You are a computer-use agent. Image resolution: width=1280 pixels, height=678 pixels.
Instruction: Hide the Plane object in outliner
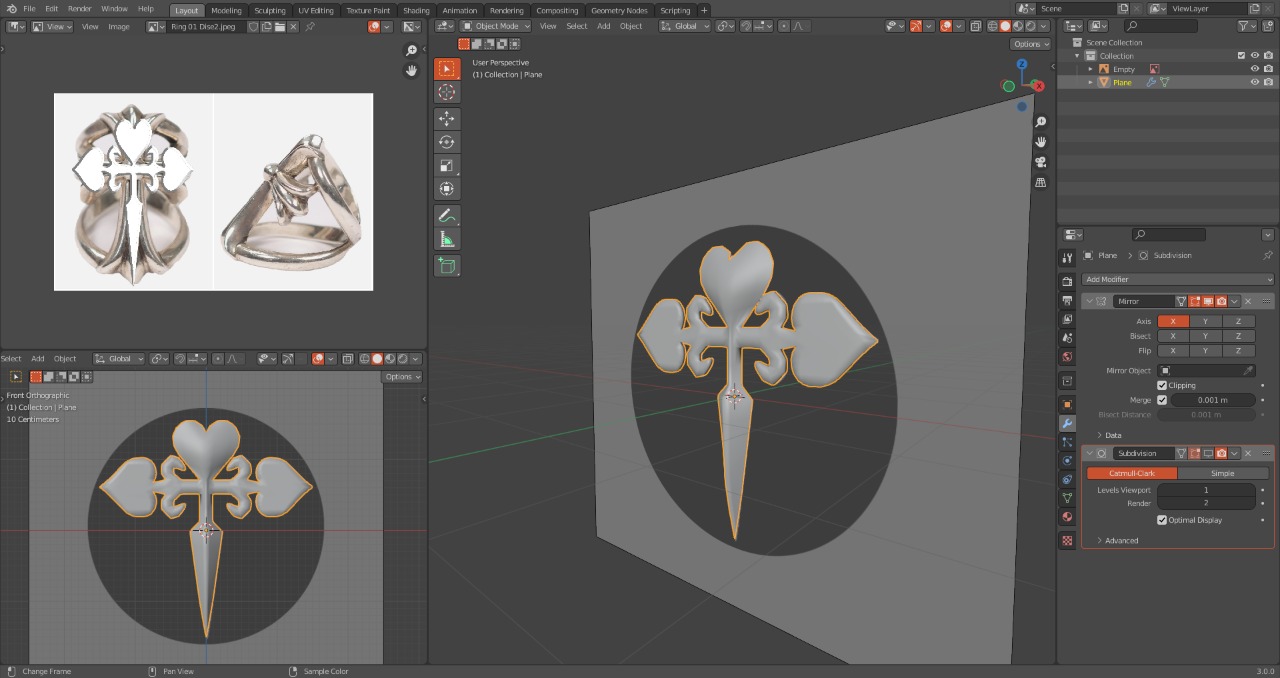coord(1254,82)
